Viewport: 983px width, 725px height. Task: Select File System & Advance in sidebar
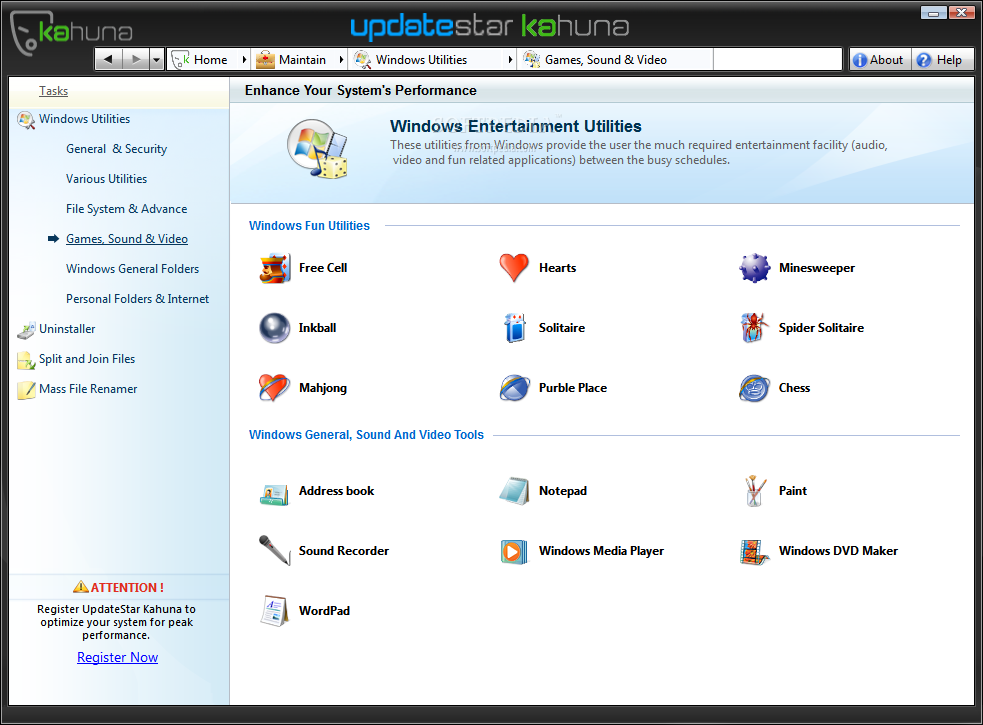(127, 209)
